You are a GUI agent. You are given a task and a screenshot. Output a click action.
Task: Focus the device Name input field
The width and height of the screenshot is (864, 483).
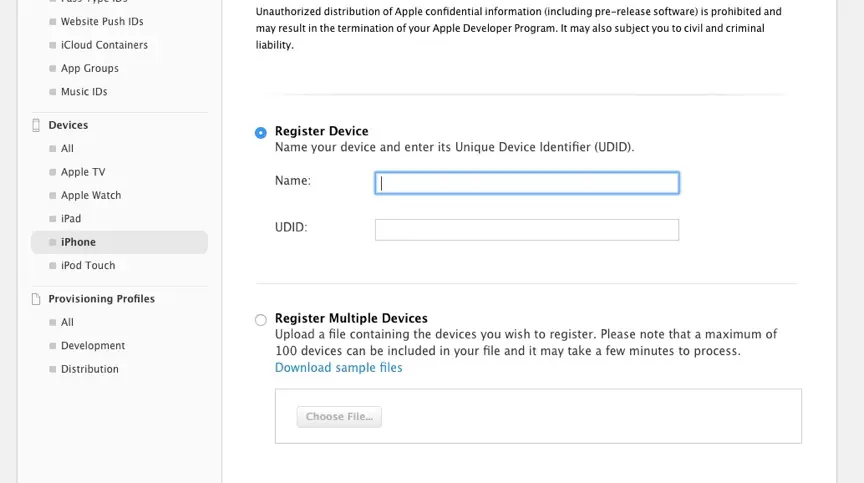[527, 183]
